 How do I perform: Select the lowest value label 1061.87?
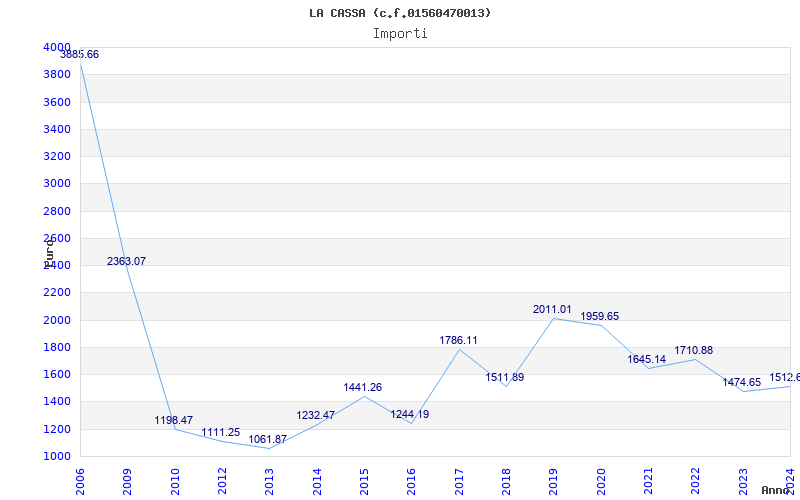[x=268, y=439]
